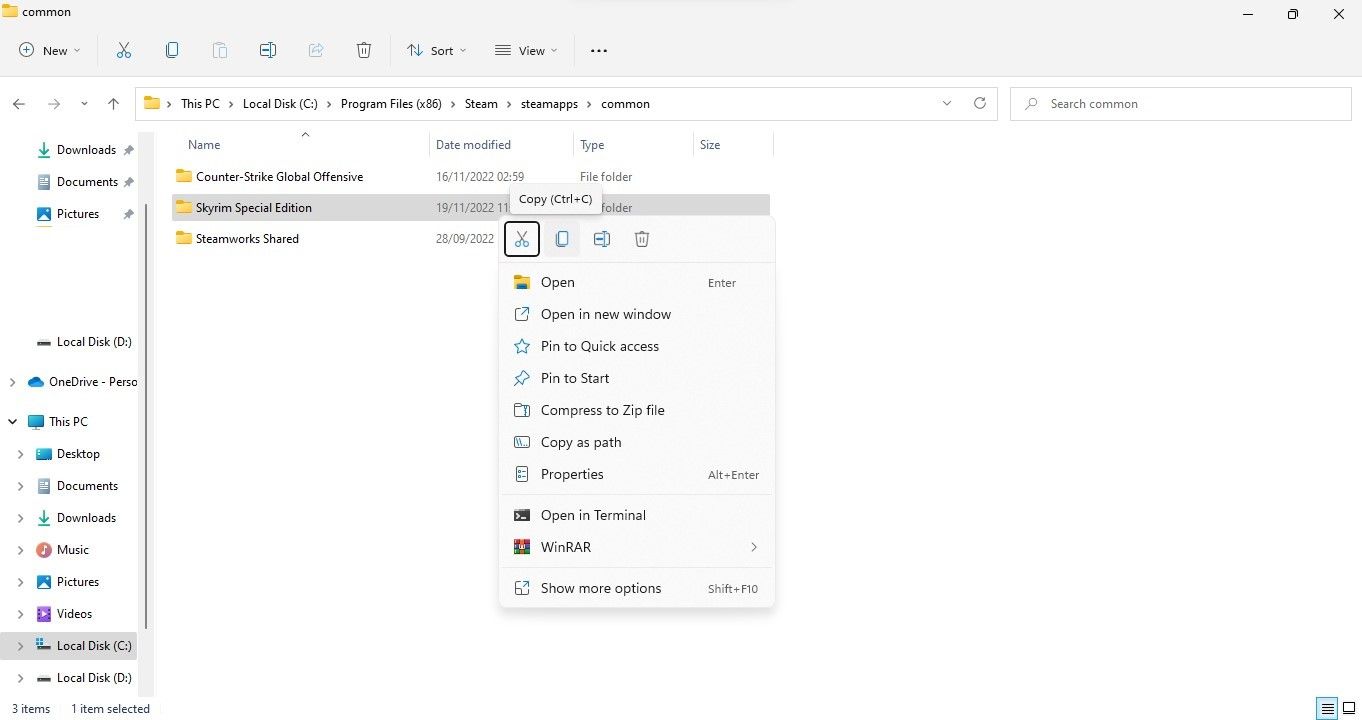Click steamapps in address breadcrumb
1362x720 pixels.
(x=549, y=104)
